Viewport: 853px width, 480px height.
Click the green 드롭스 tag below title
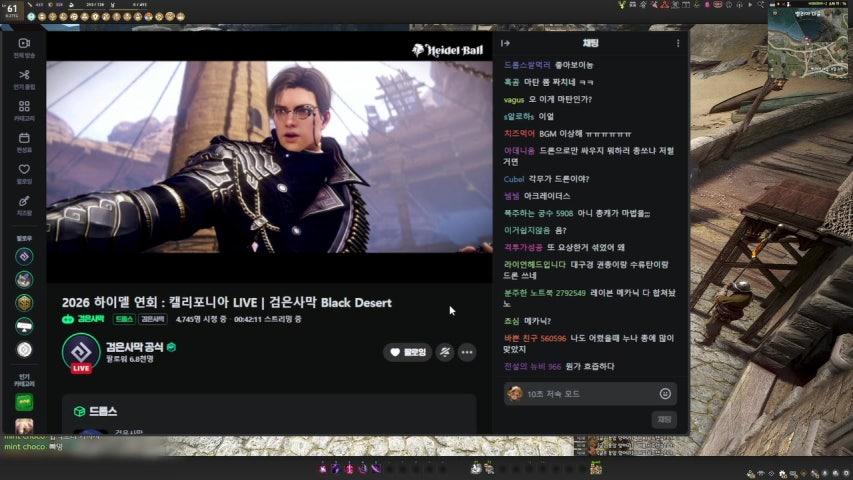click(124, 319)
